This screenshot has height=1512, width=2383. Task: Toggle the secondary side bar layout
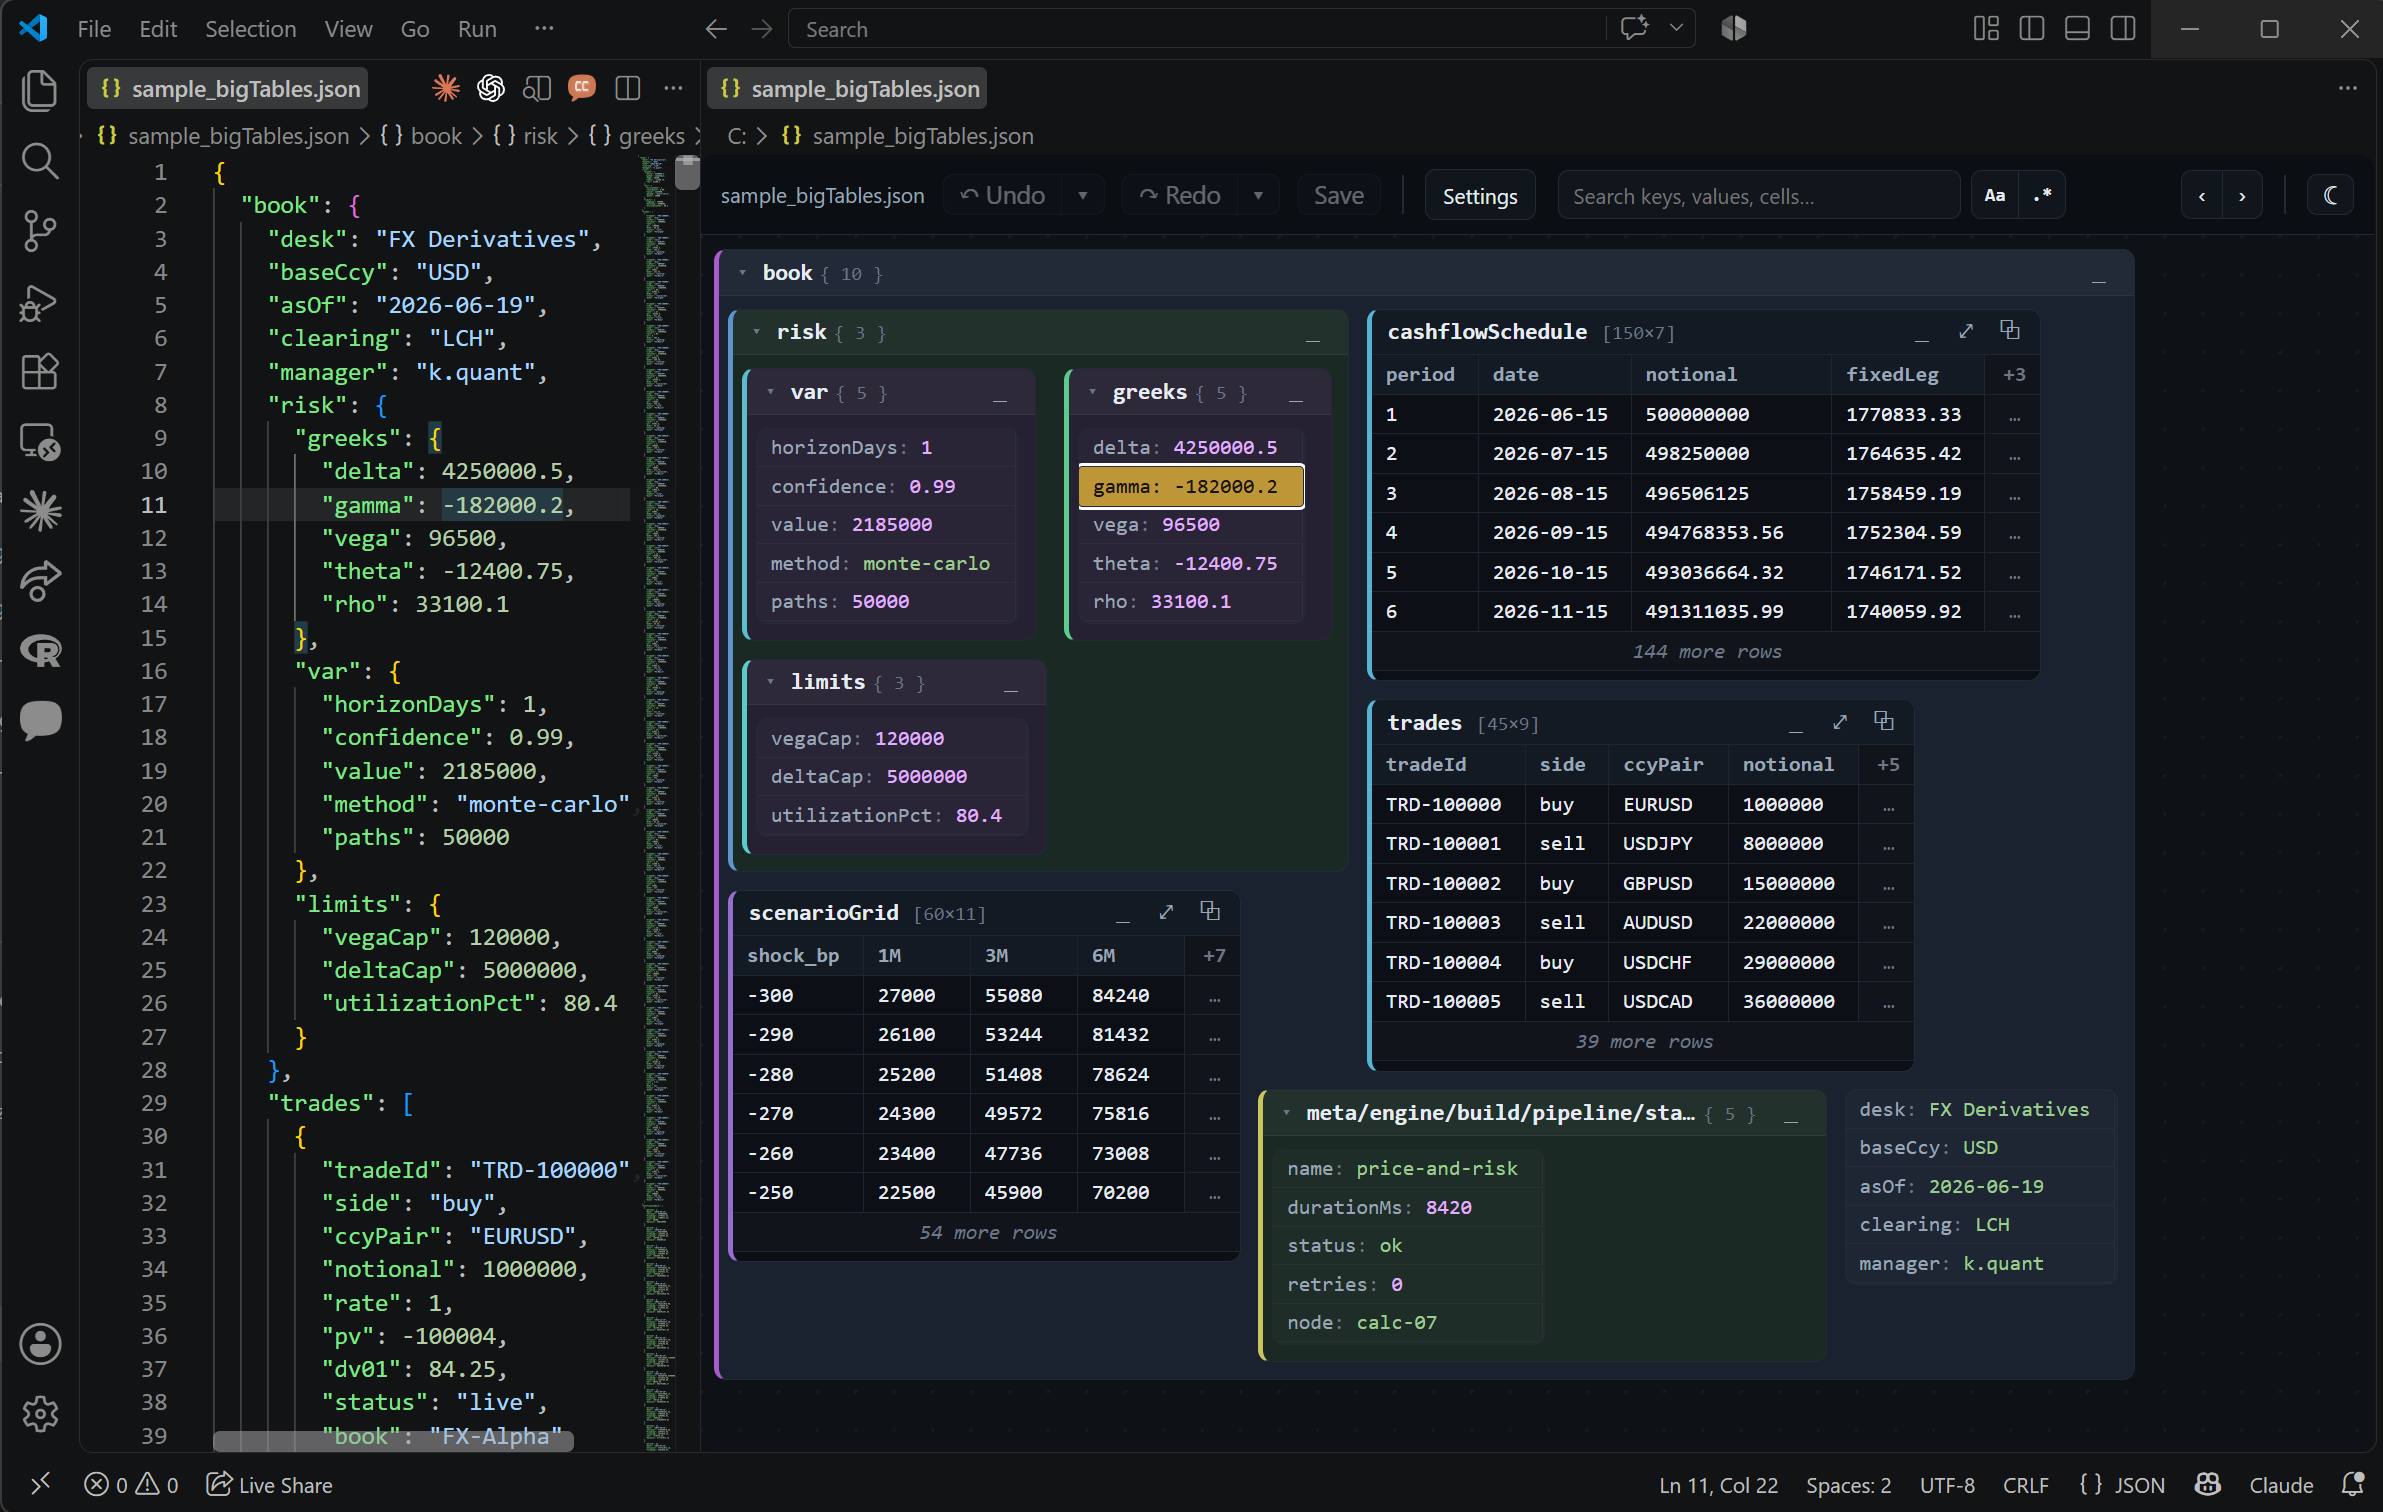(2123, 29)
